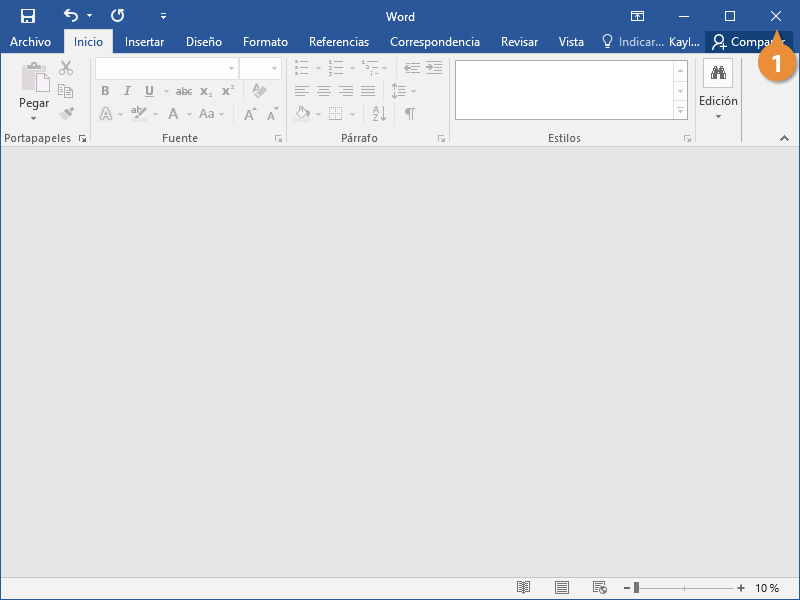
Task: Toggle Italic formatting
Action: 127,91
